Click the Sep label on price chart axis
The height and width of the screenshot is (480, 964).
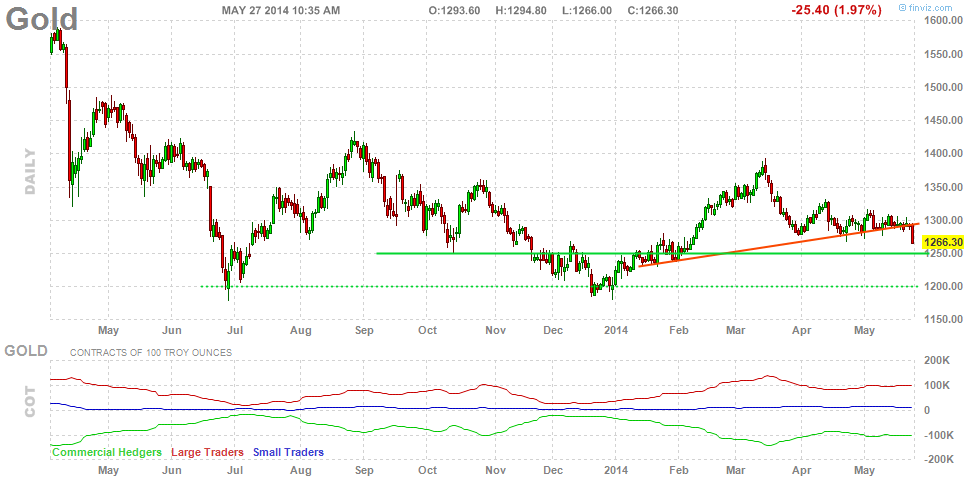pos(365,331)
